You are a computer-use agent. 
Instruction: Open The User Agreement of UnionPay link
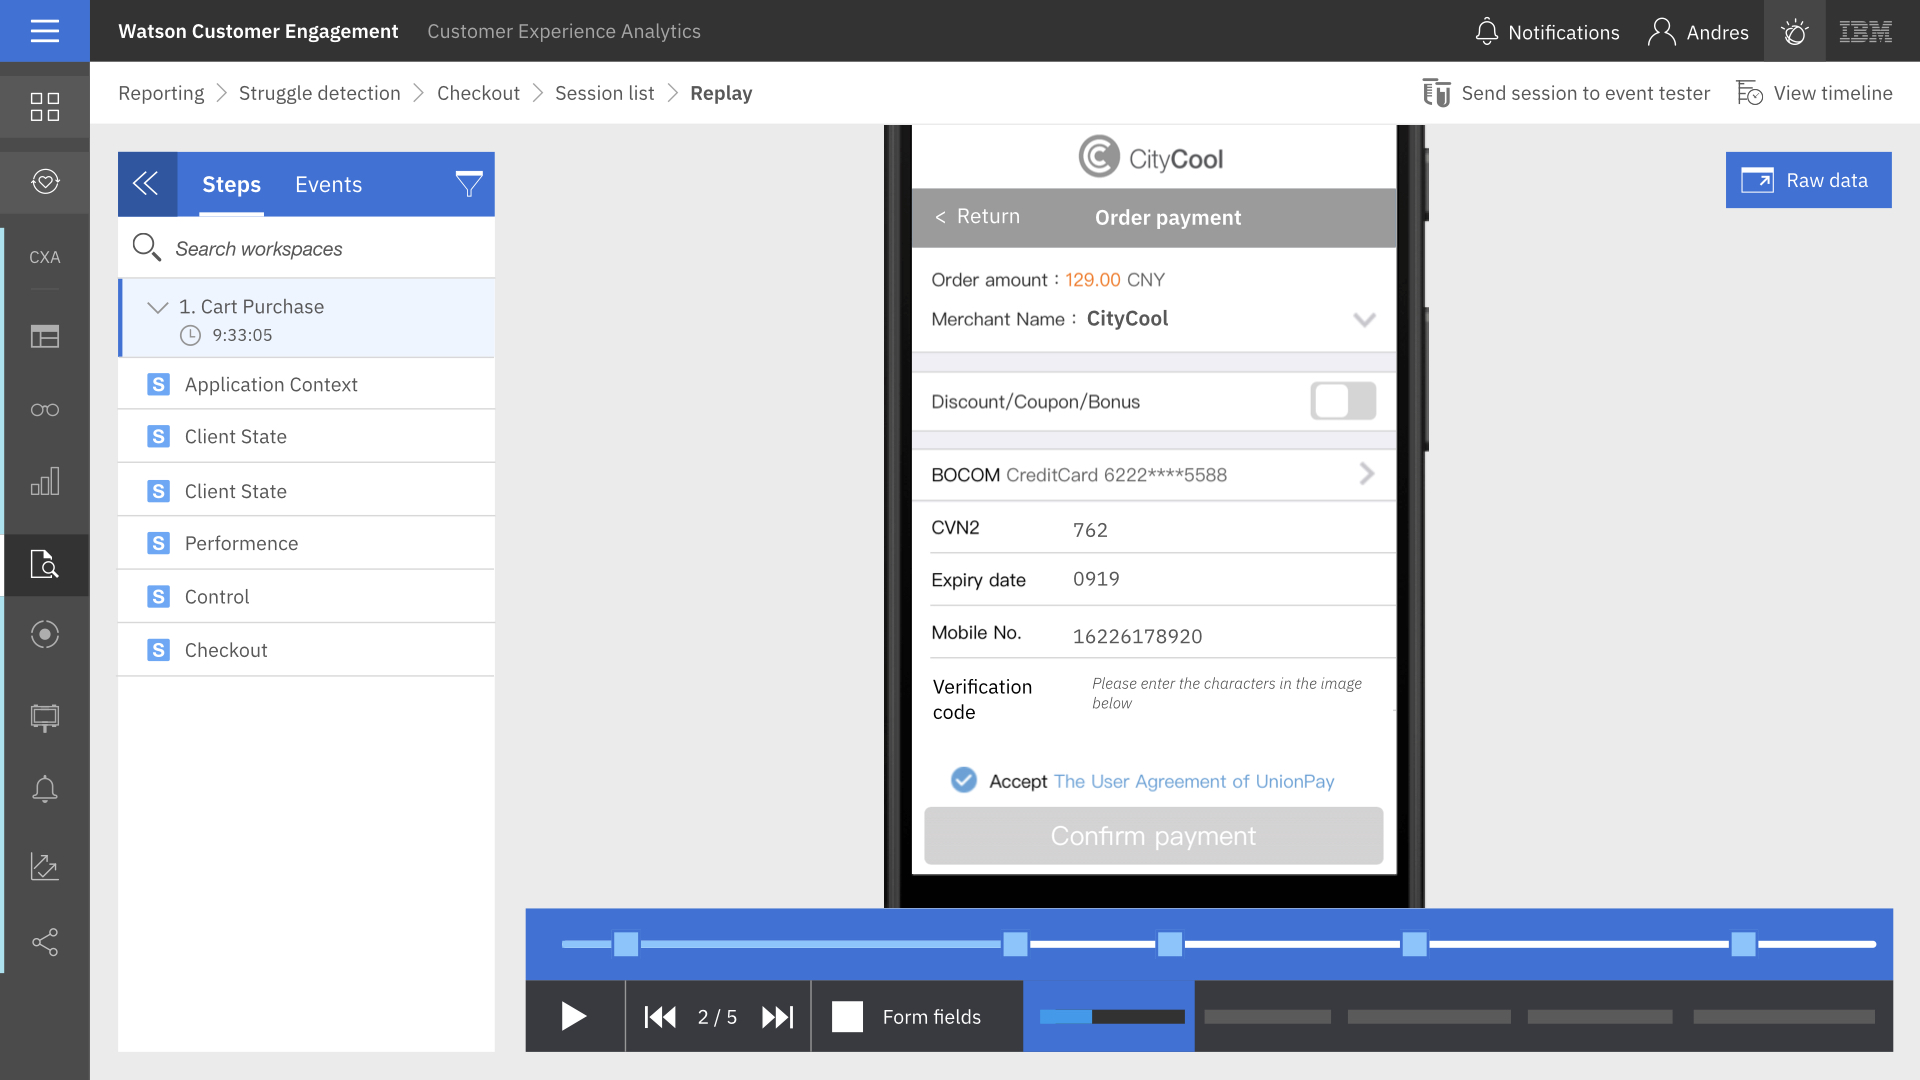[x=1194, y=781]
